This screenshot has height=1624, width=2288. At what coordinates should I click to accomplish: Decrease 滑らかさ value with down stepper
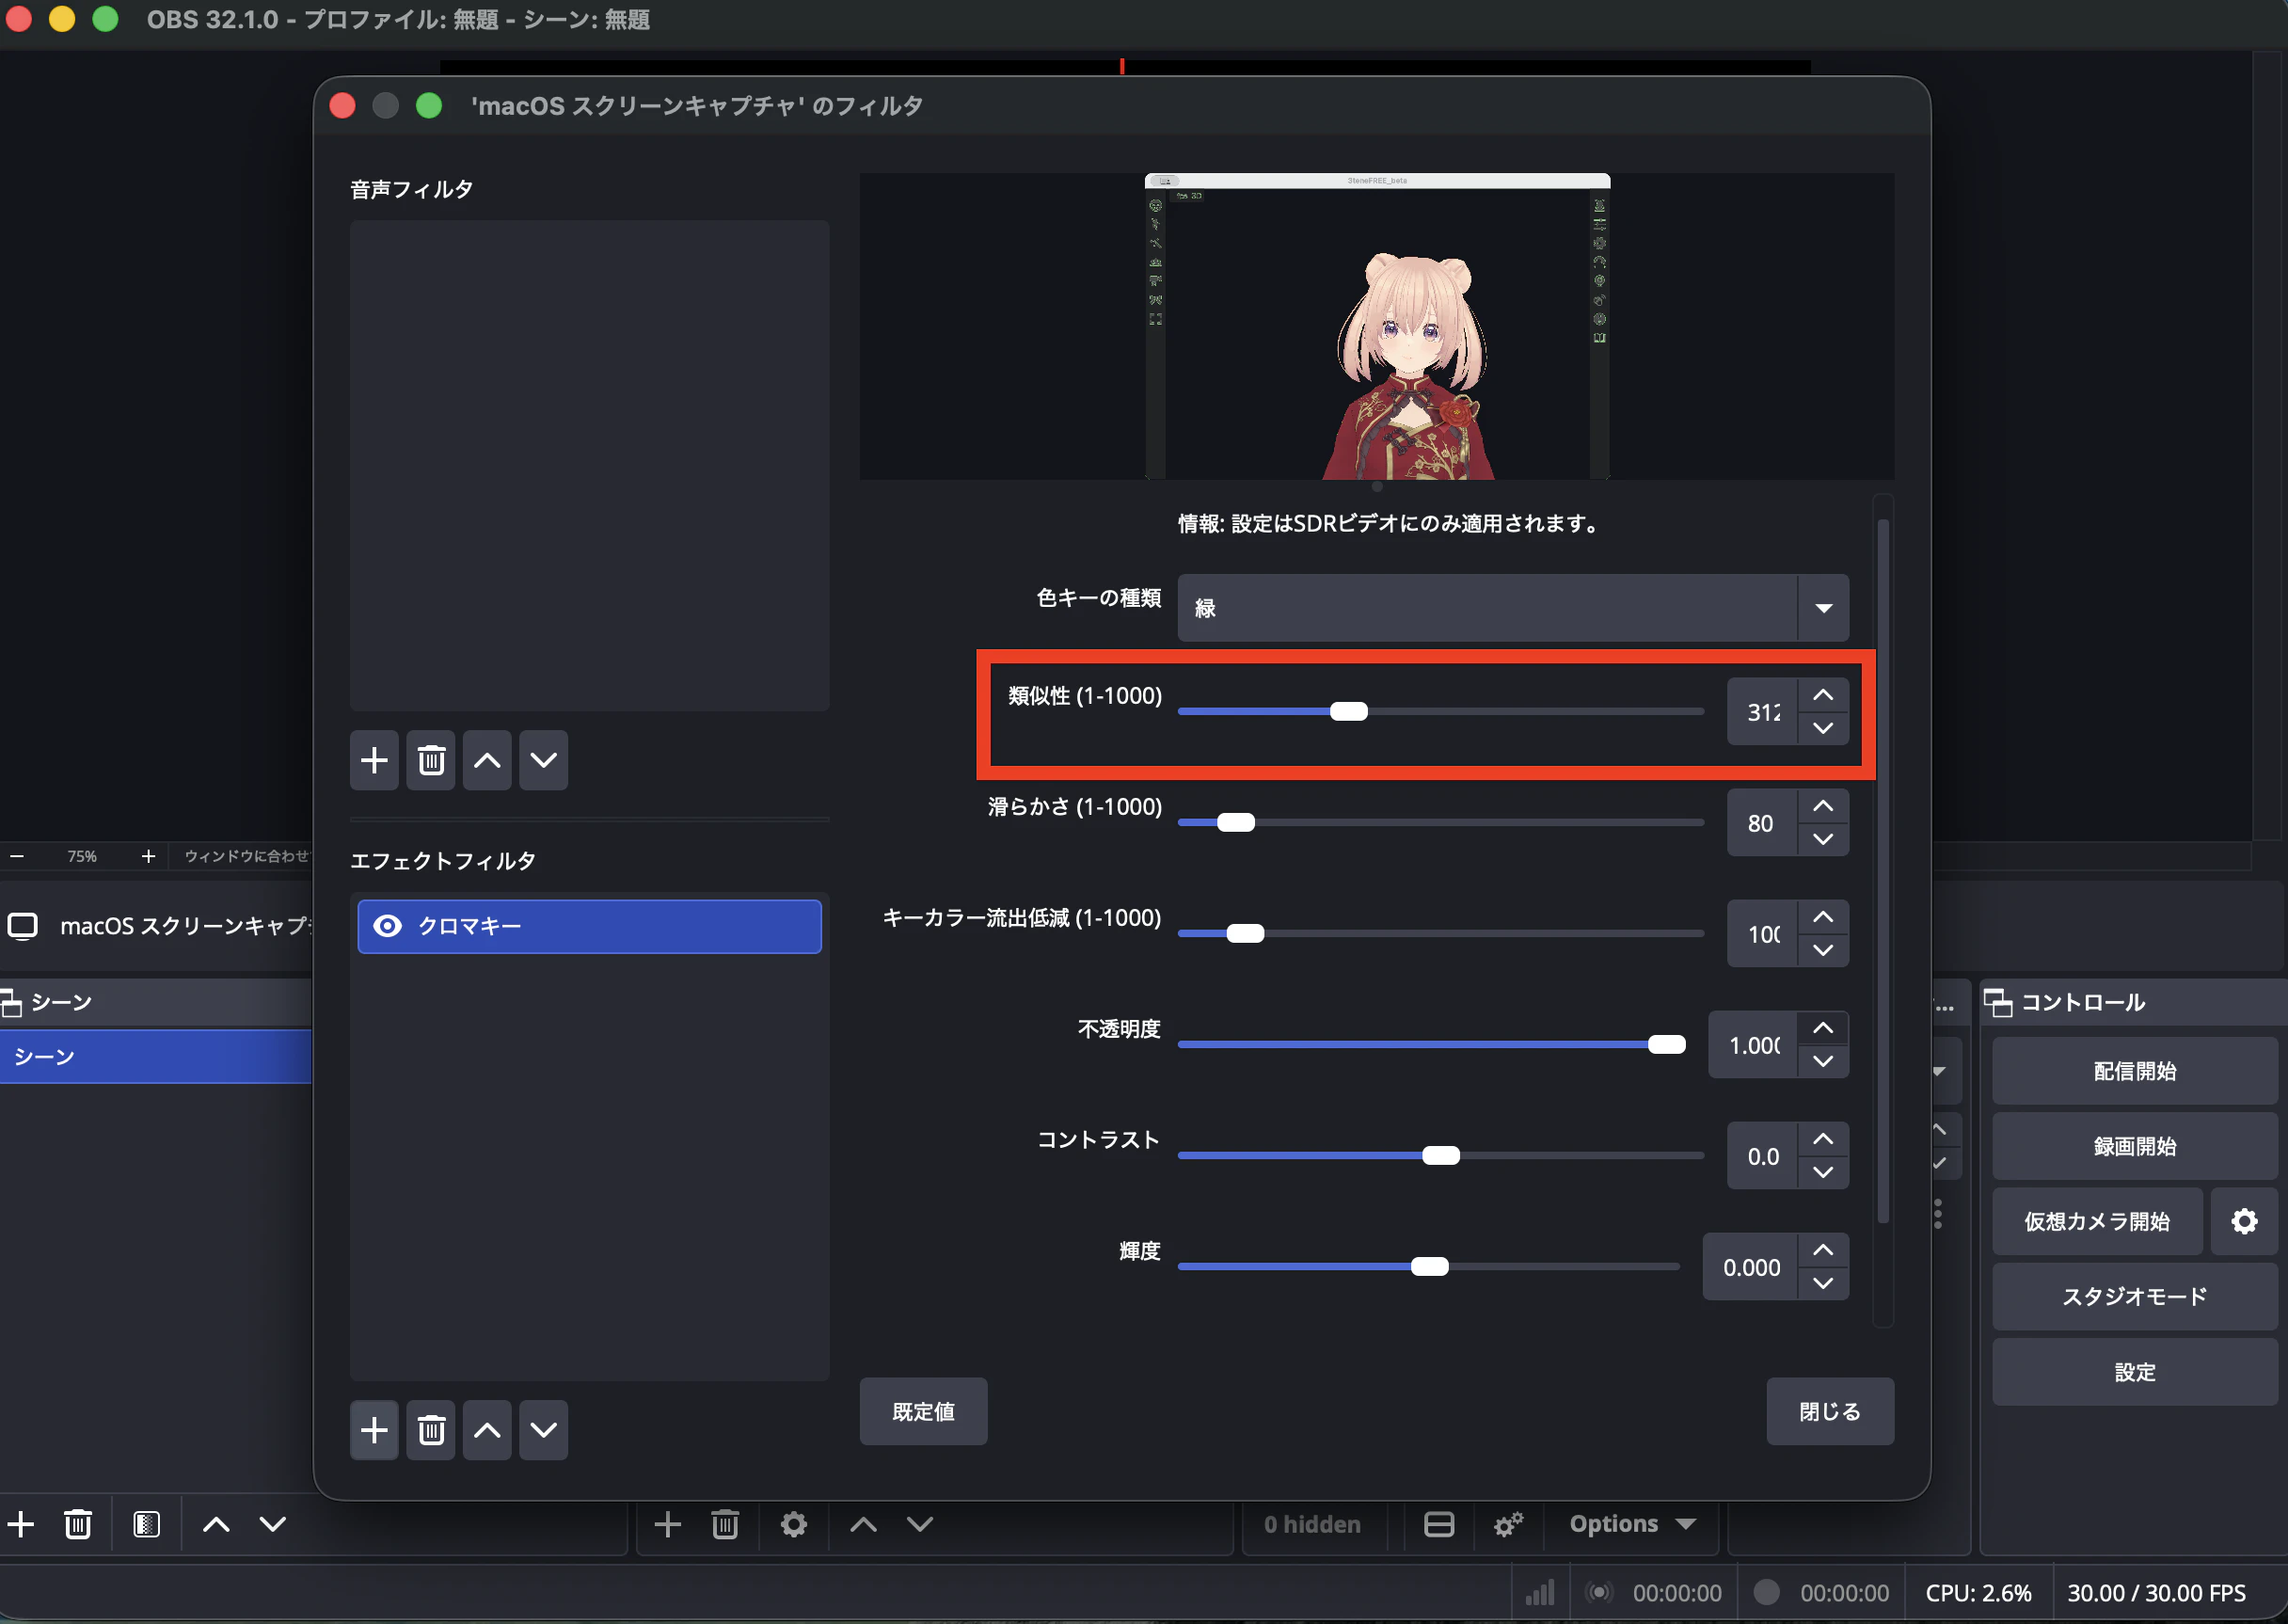(1823, 839)
